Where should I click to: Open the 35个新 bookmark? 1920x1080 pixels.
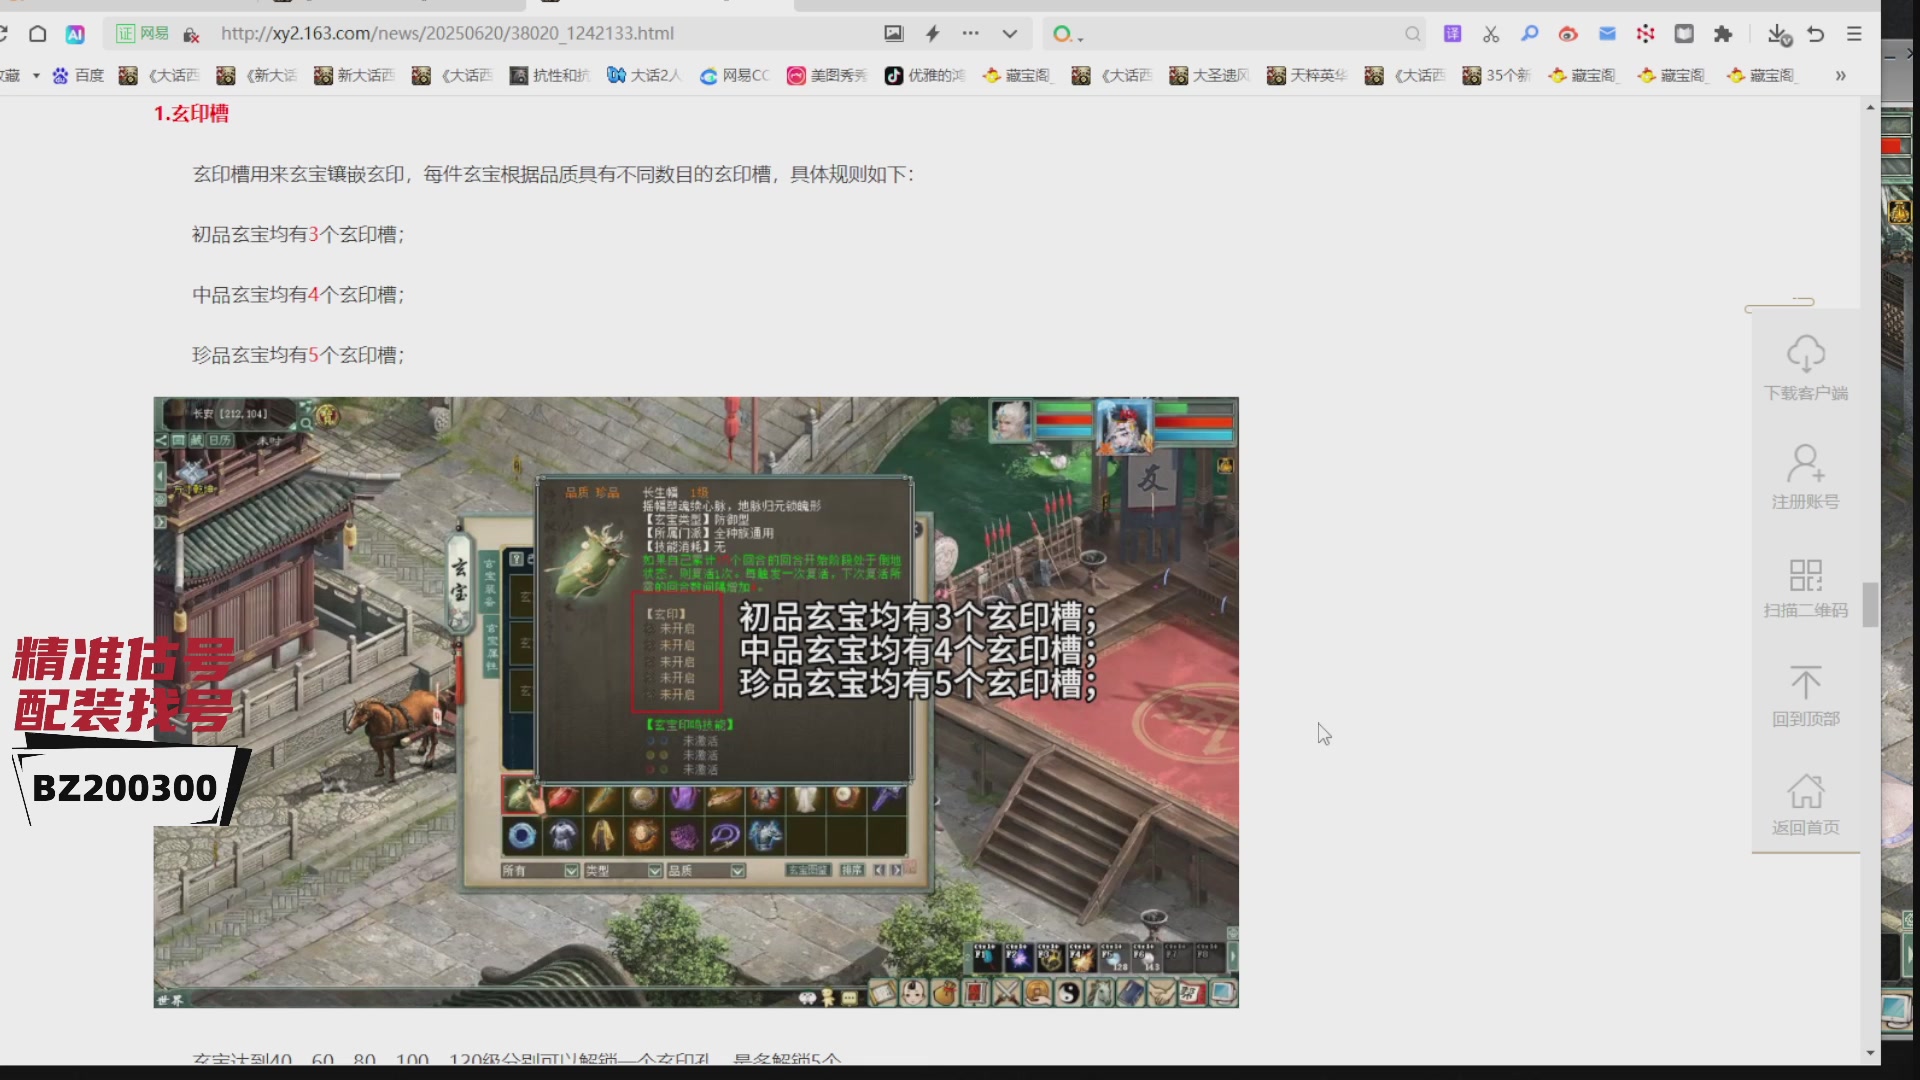click(x=1497, y=75)
